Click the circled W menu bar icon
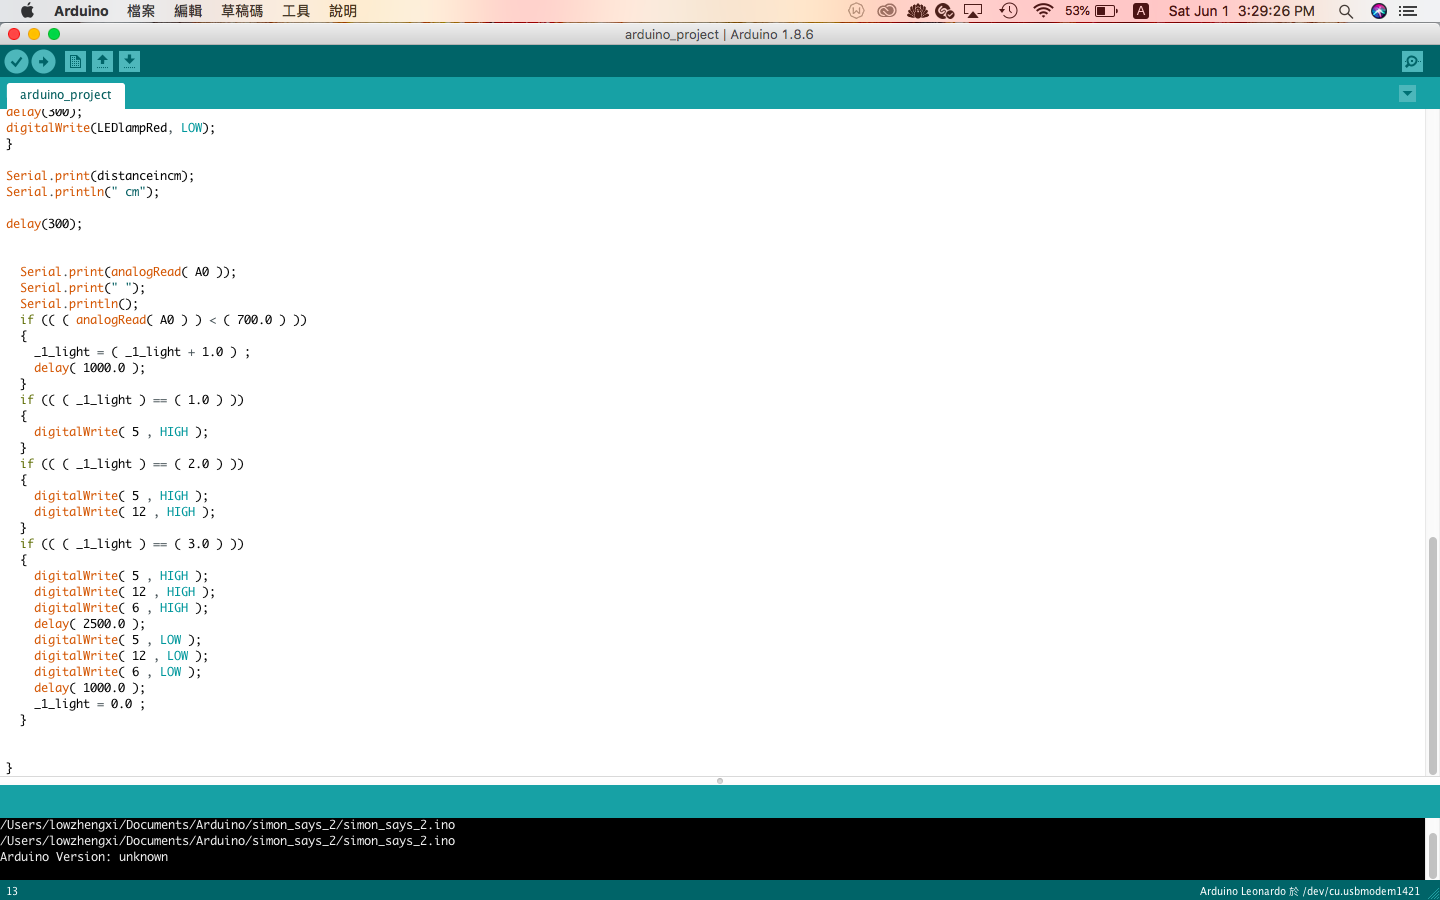This screenshot has height=900, width=1440. pos(856,11)
